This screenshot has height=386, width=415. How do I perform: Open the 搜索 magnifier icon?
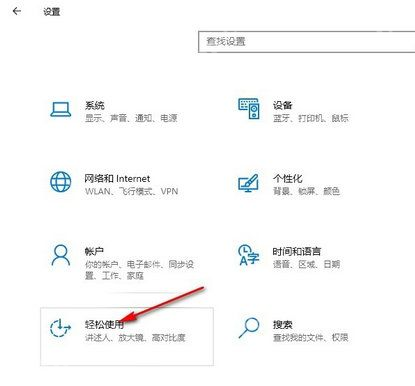(x=249, y=328)
